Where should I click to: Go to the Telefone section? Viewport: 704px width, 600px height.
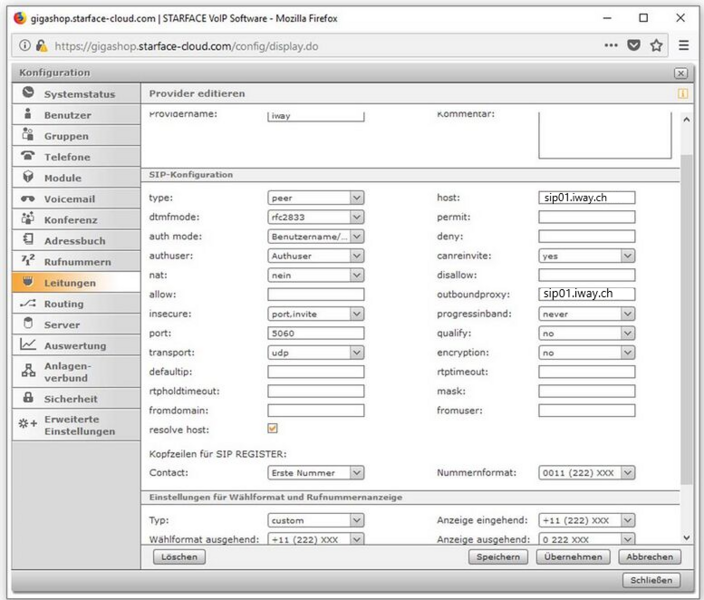(76, 156)
